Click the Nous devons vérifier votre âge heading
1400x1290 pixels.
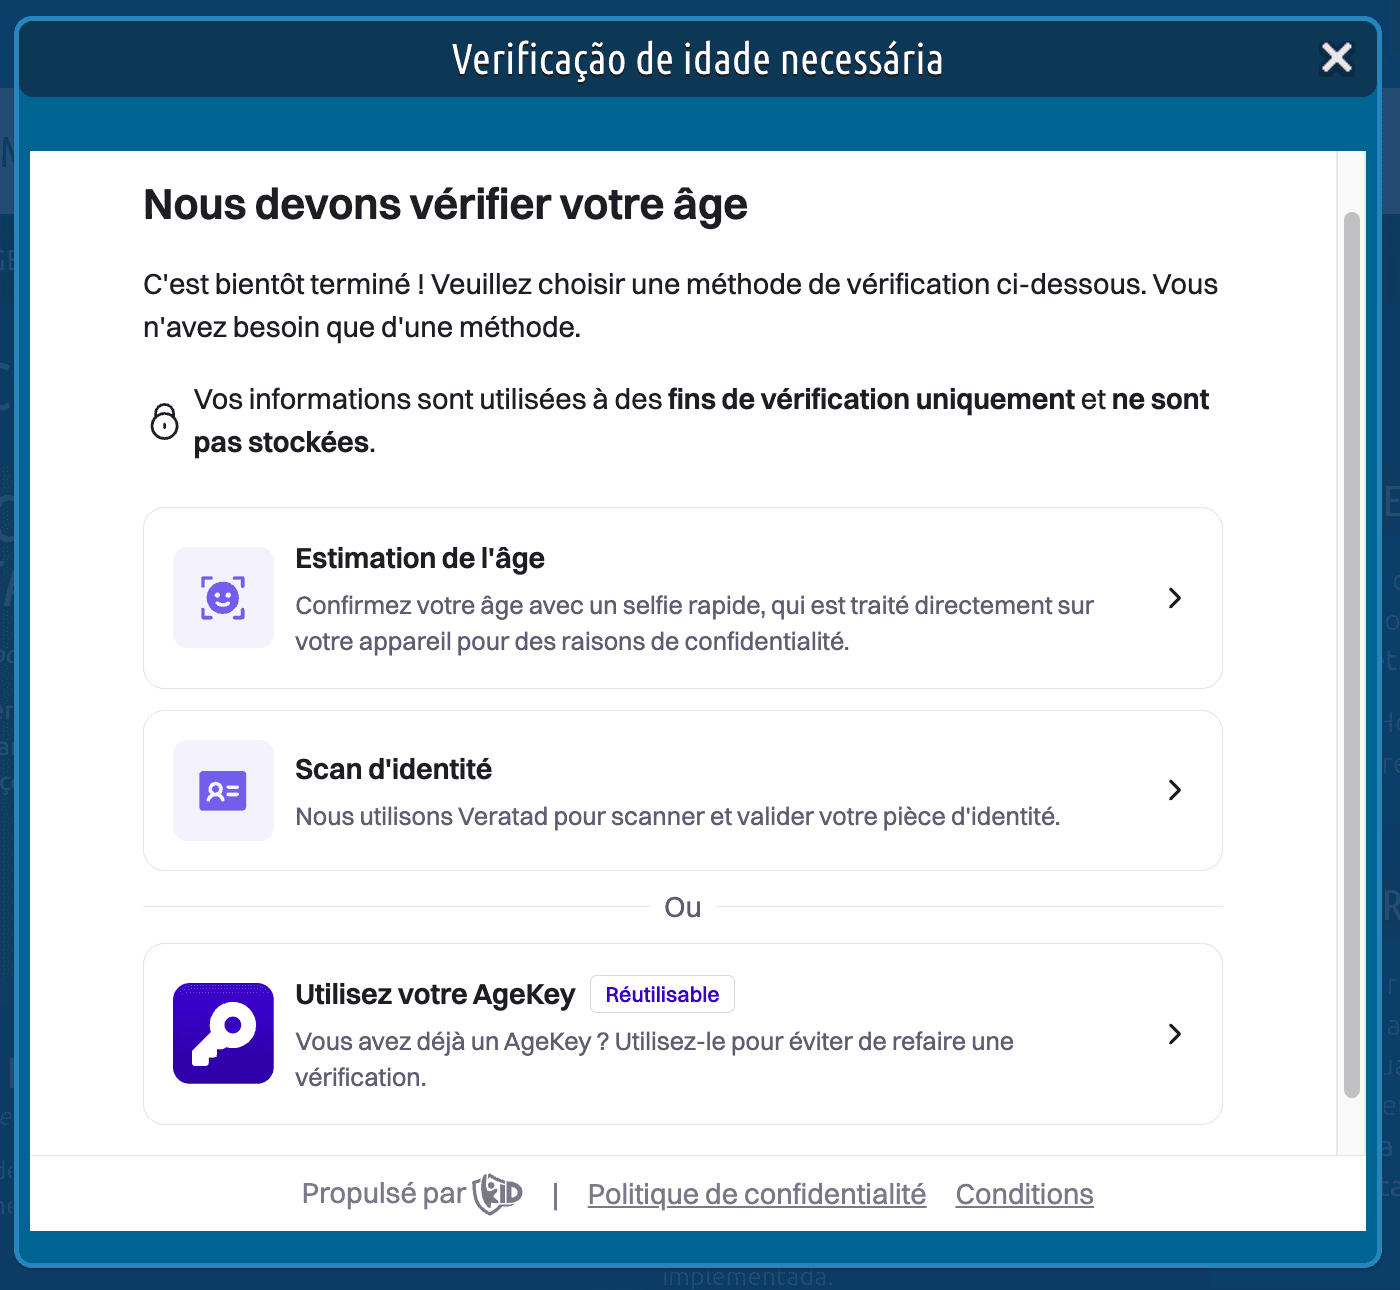pos(445,205)
